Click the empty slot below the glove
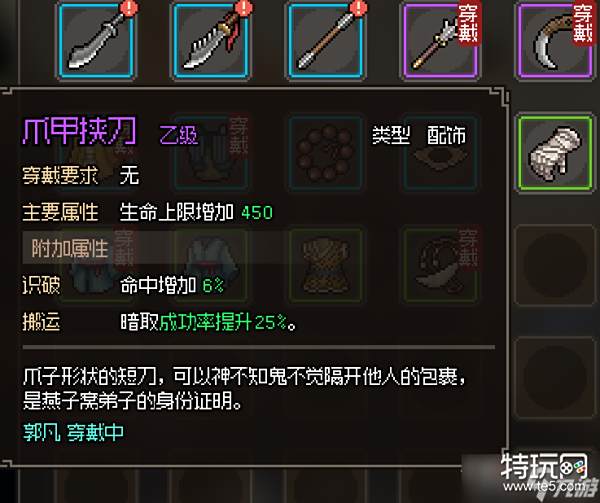This screenshot has height=503, width=600. pos(556,265)
